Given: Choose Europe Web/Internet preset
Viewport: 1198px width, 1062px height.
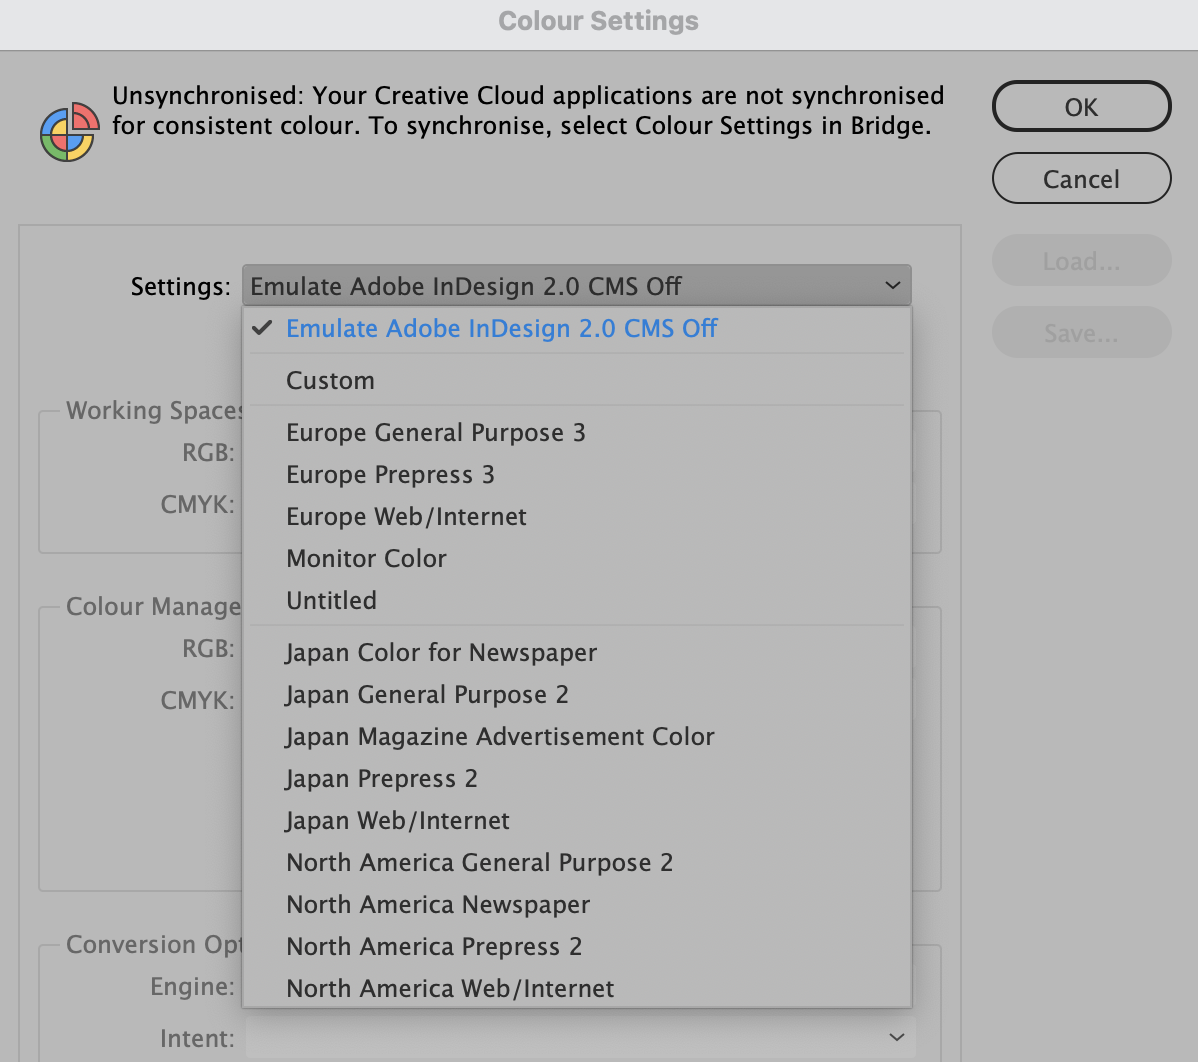Looking at the screenshot, I should click(406, 517).
